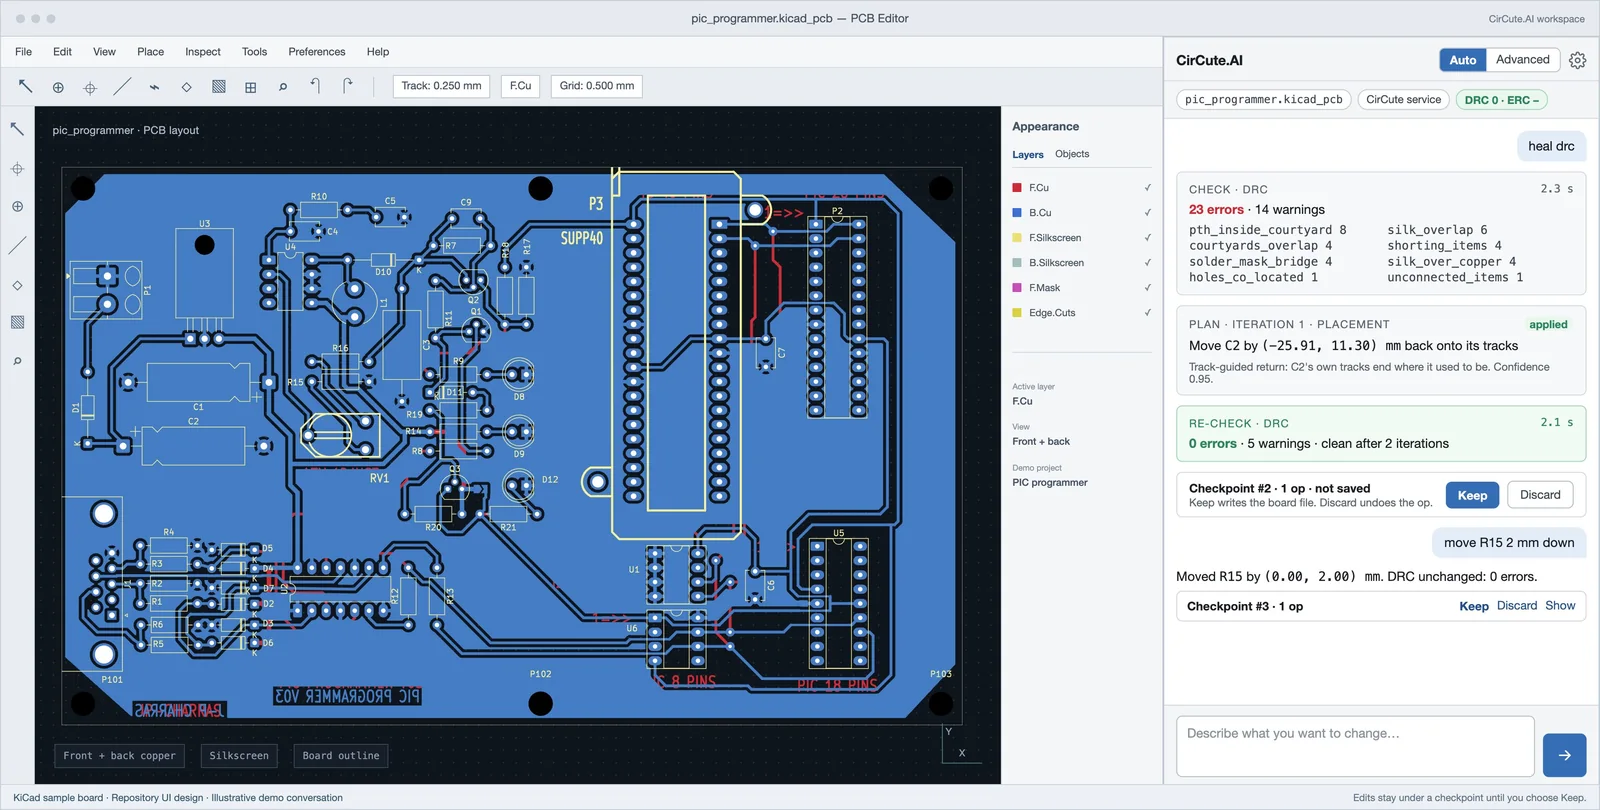Image resolution: width=1600 pixels, height=810 pixels.
Task: Select the diamond shape tool in top toolbar
Action: [186, 87]
